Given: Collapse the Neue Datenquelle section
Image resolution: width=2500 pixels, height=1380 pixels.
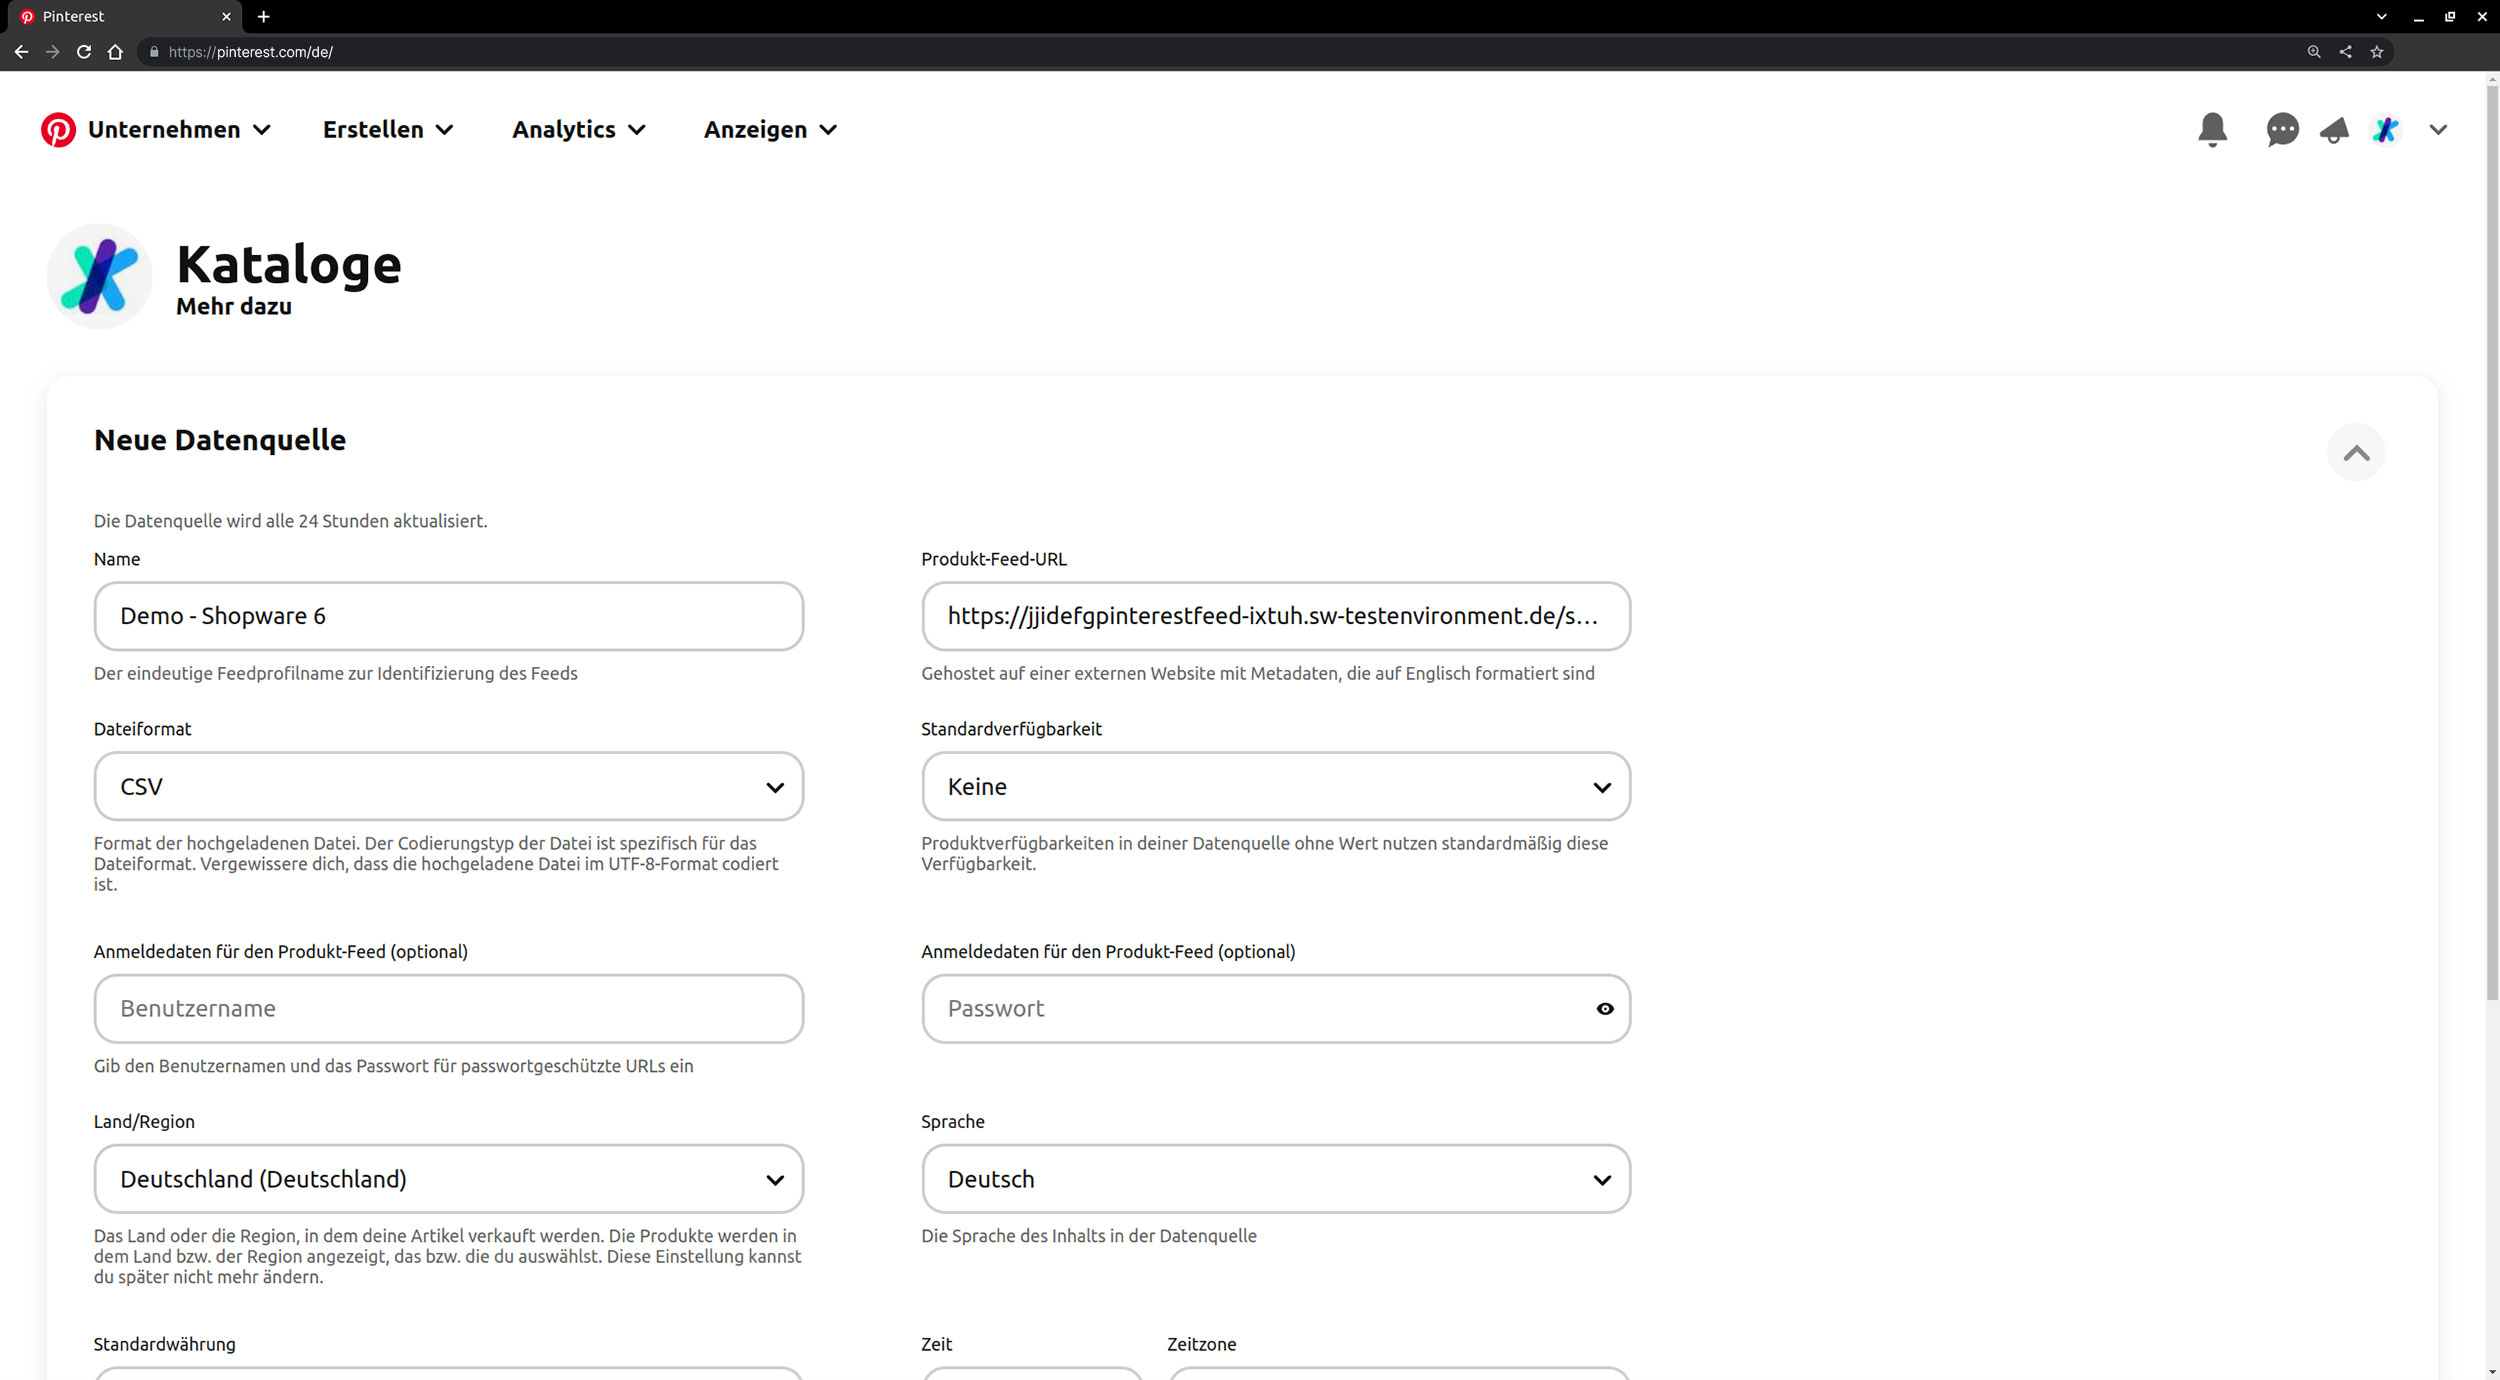Looking at the screenshot, I should [2356, 453].
